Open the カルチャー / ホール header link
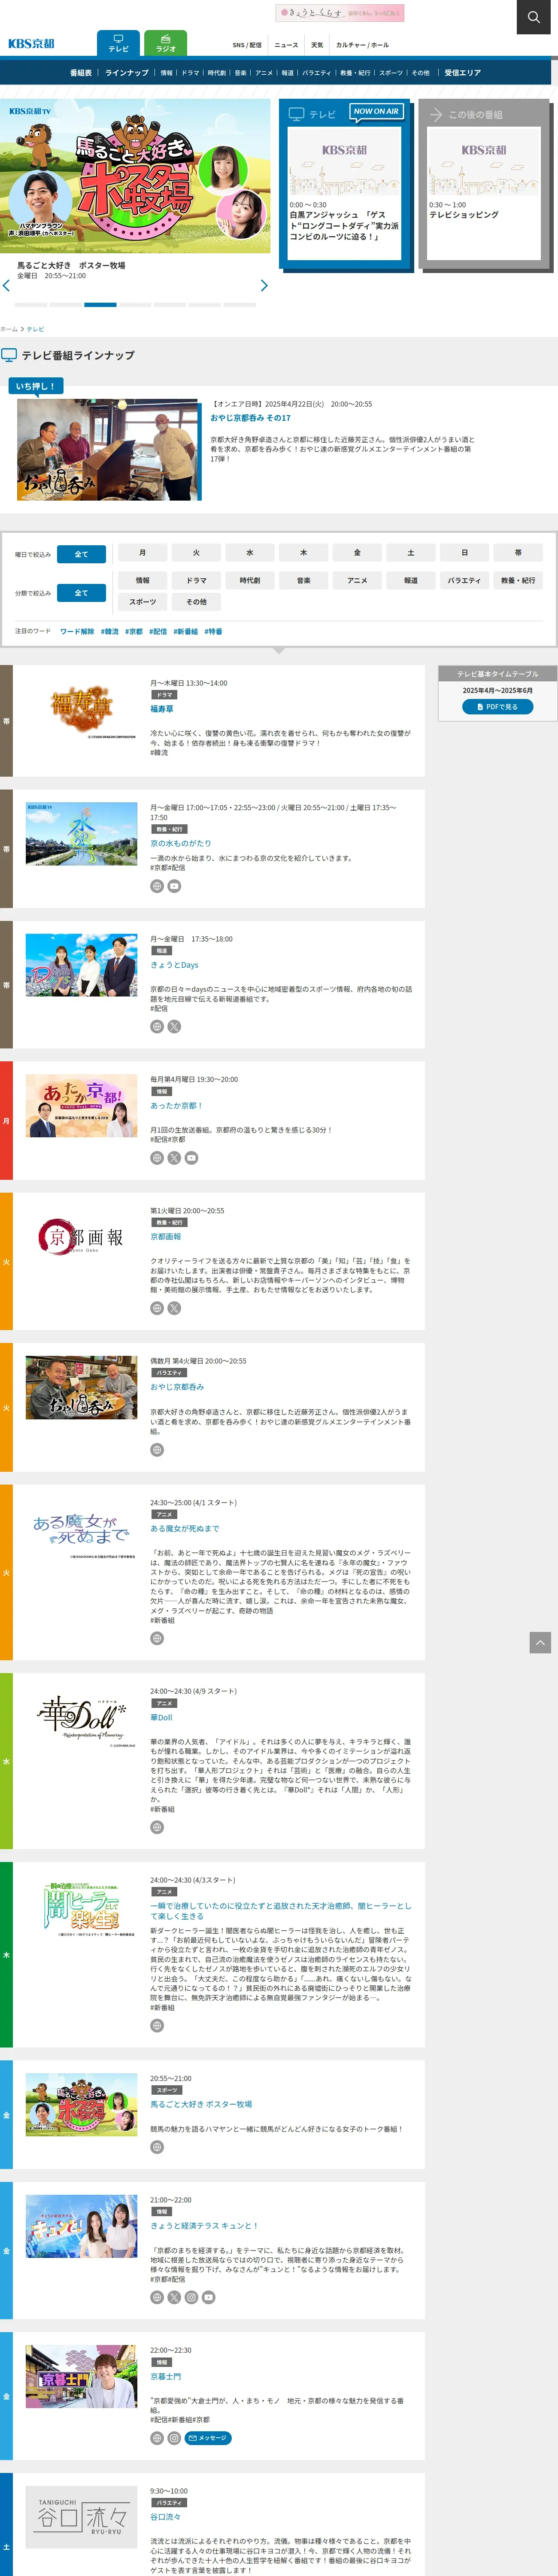Viewport: 558px width, 2576px height. pos(362,45)
